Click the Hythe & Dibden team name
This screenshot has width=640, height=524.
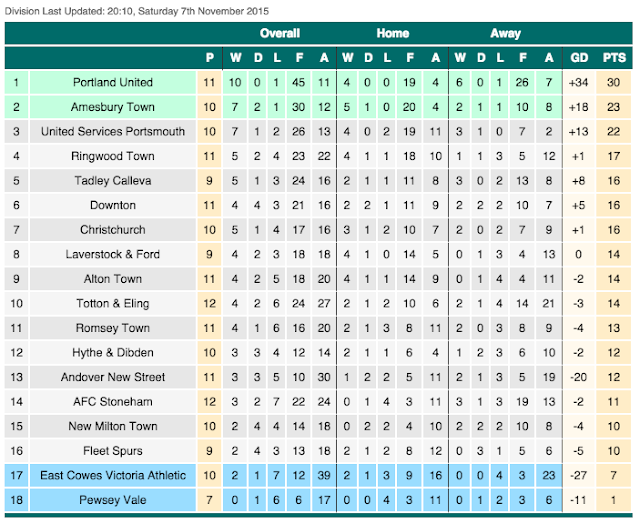(113, 353)
